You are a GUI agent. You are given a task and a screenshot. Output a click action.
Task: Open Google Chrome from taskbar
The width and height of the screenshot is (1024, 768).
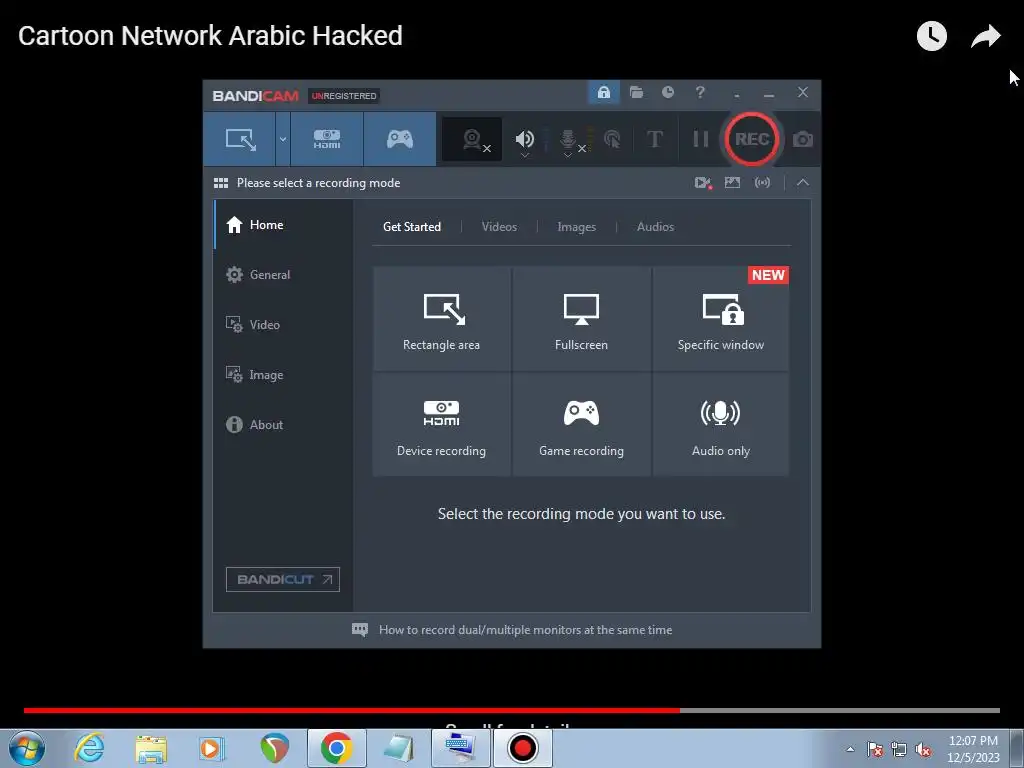(336, 748)
